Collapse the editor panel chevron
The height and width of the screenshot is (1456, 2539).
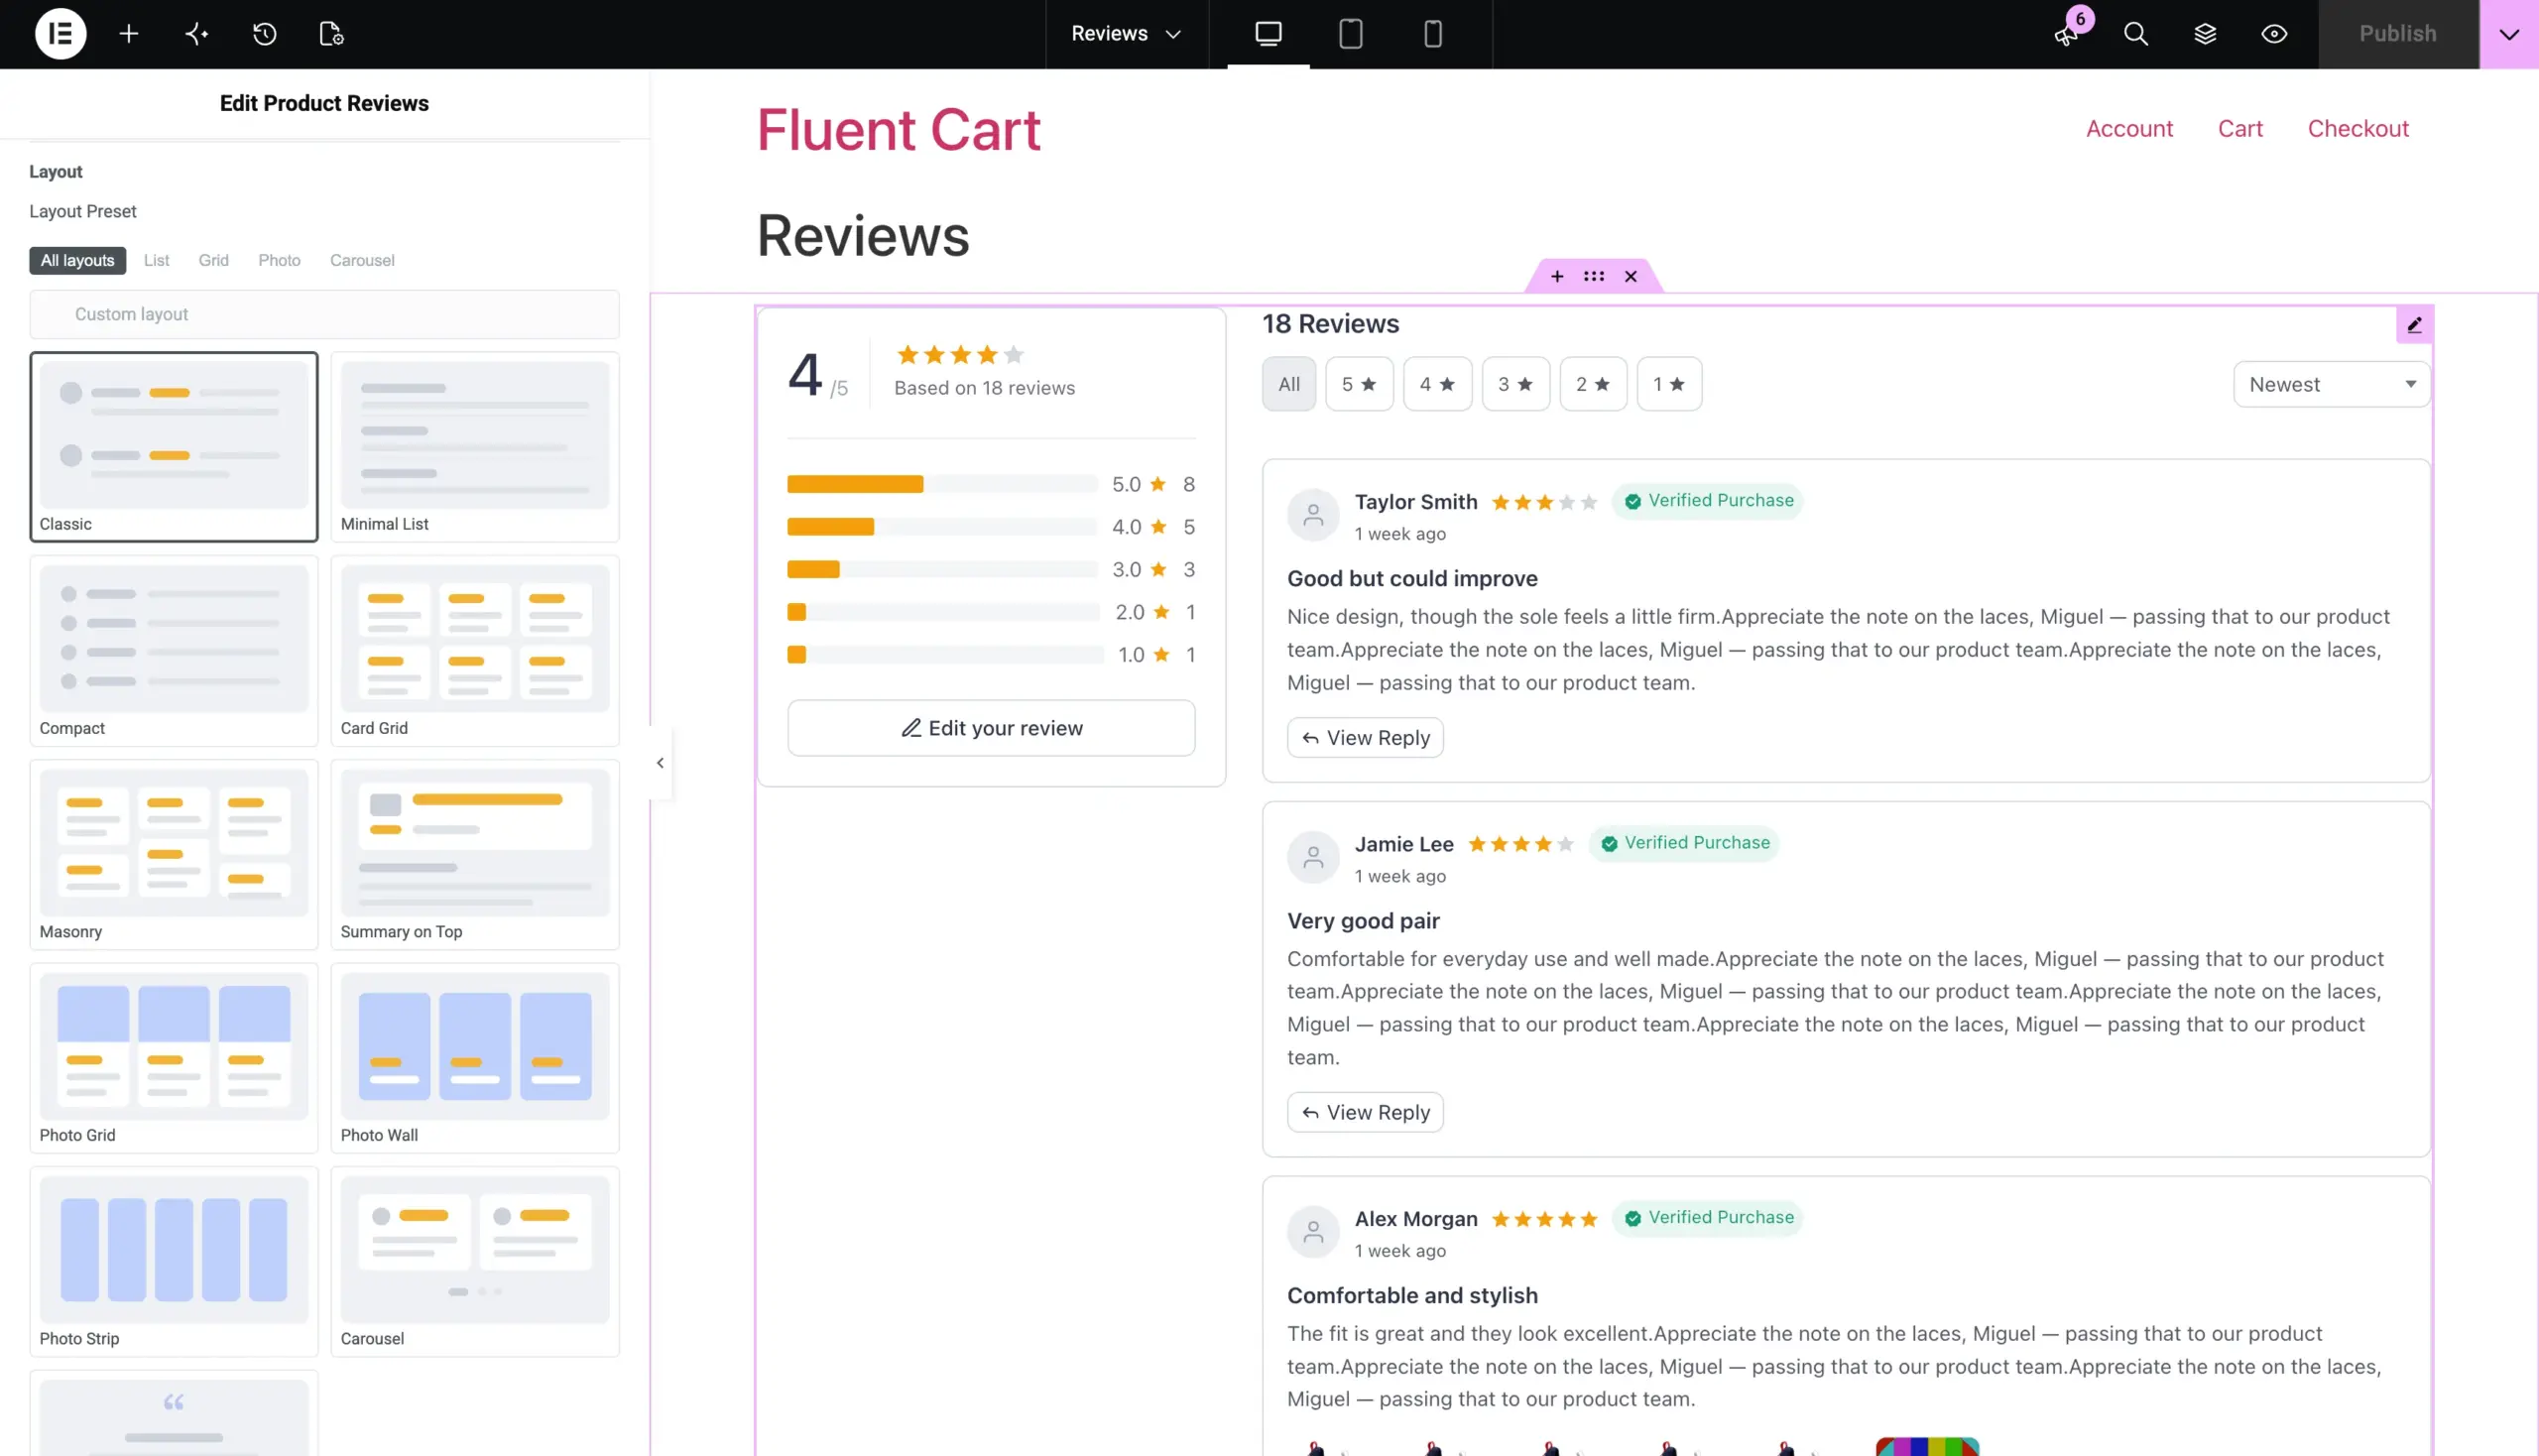point(660,763)
